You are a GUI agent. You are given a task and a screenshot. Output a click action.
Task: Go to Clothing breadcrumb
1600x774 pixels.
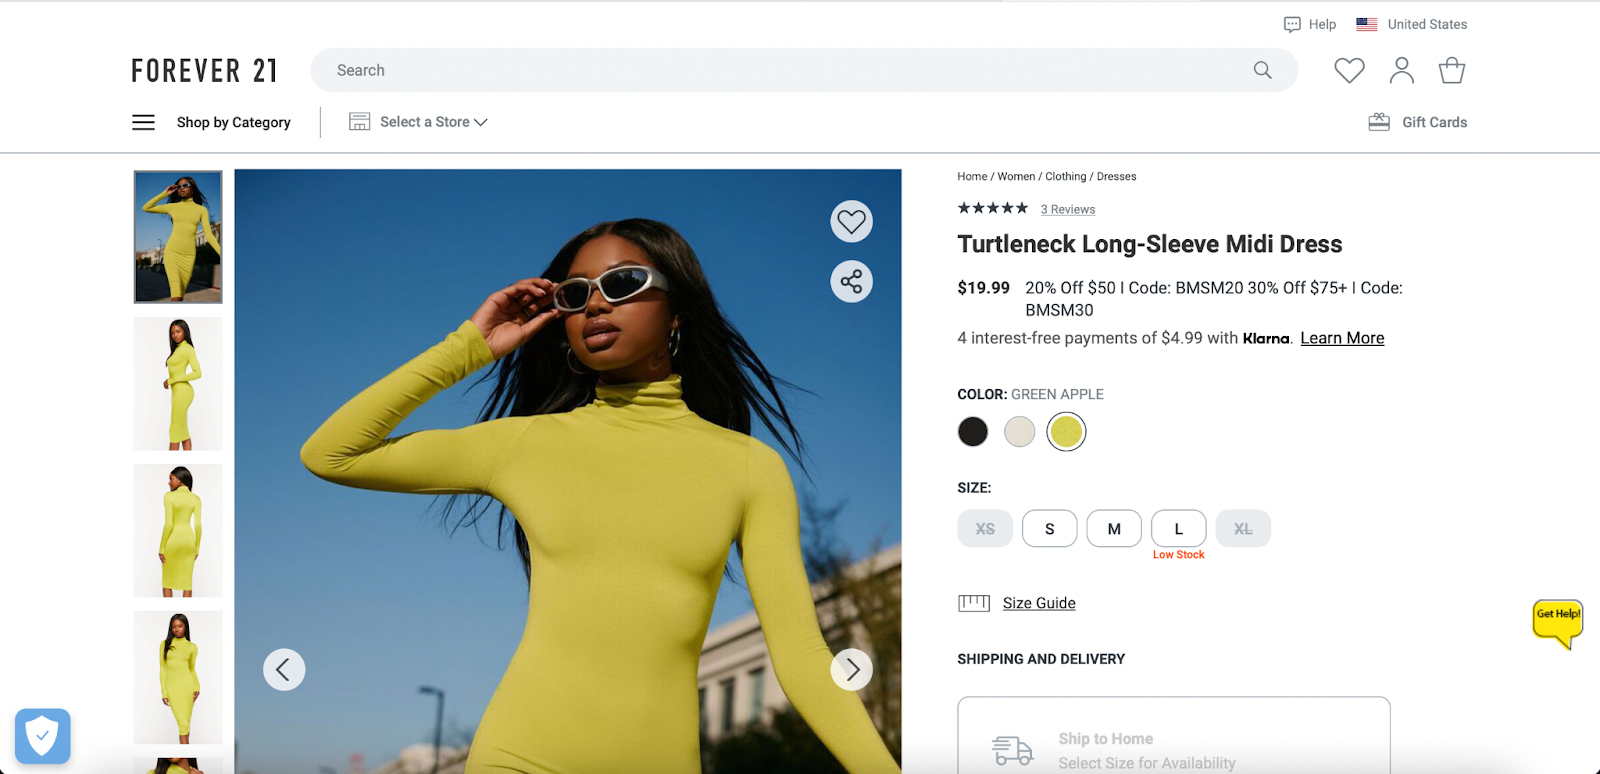coord(1066,176)
